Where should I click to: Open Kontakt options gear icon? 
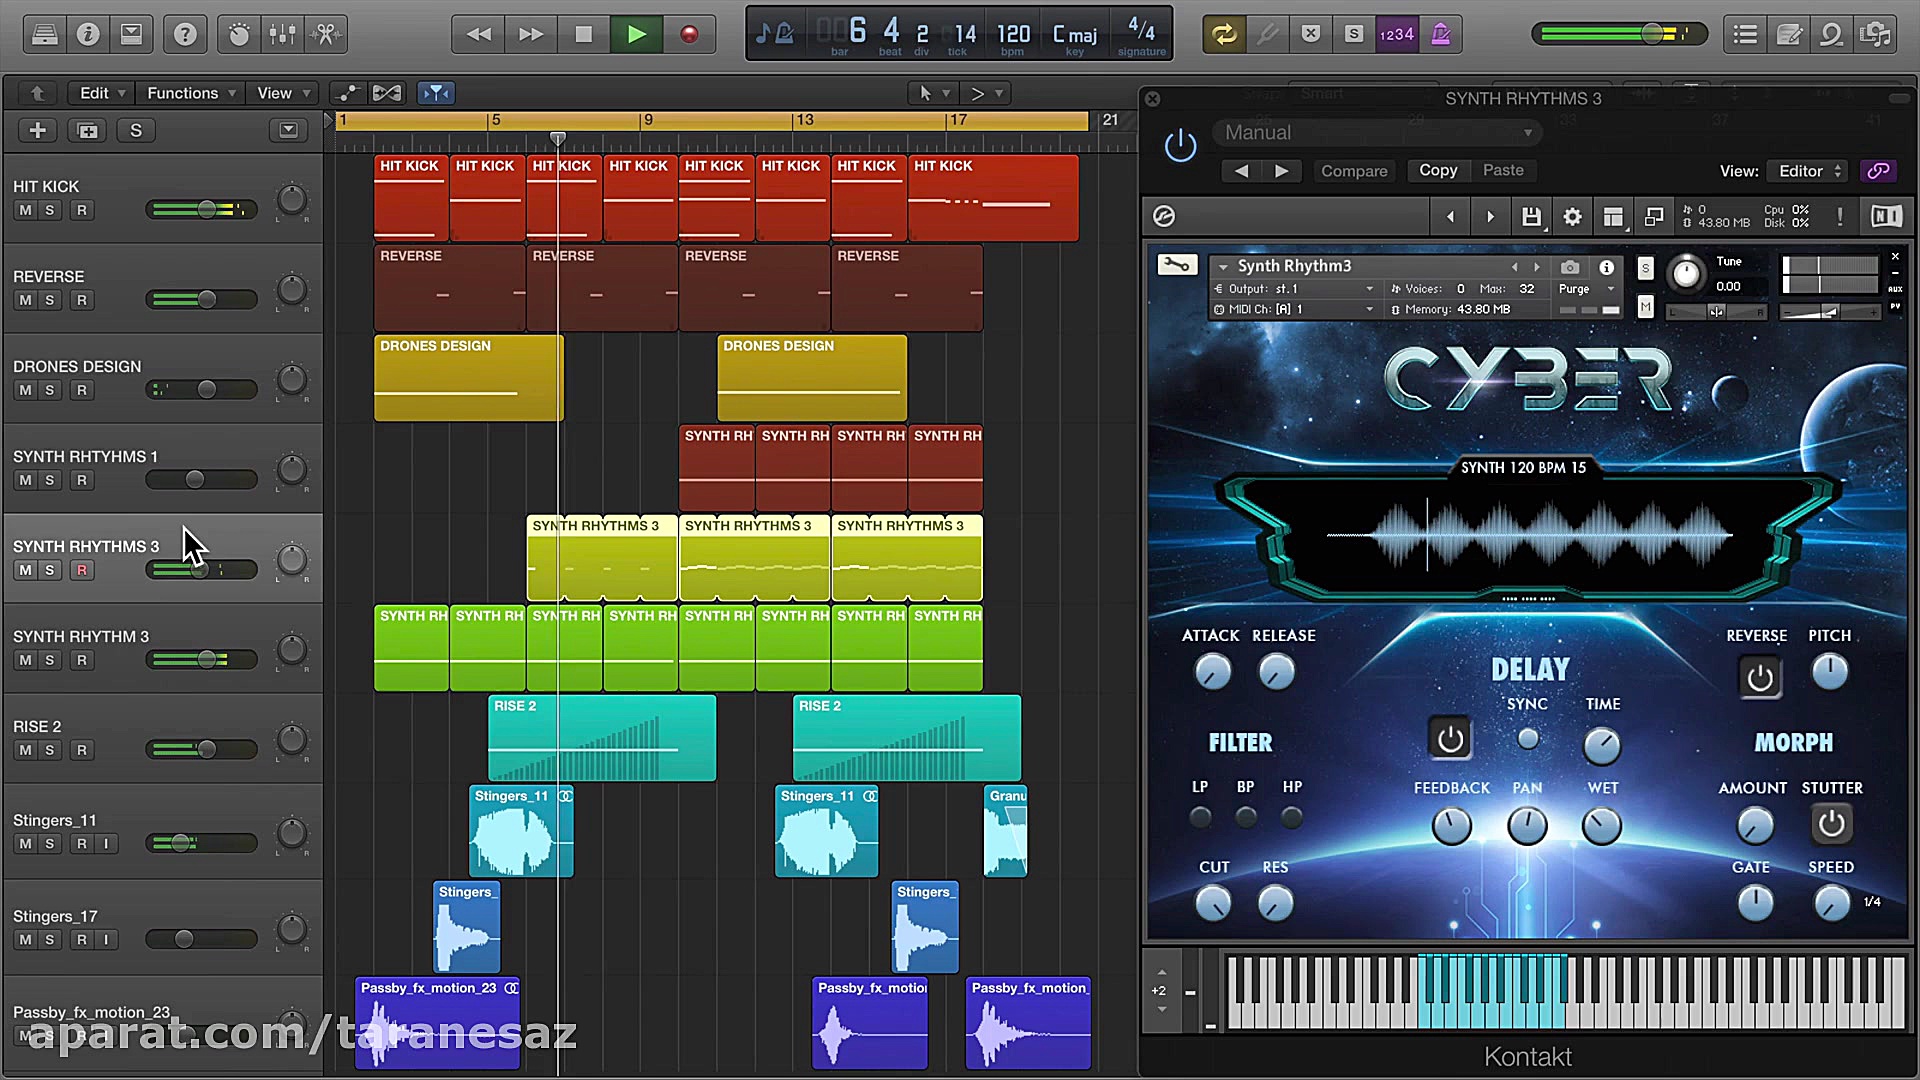(1572, 216)
